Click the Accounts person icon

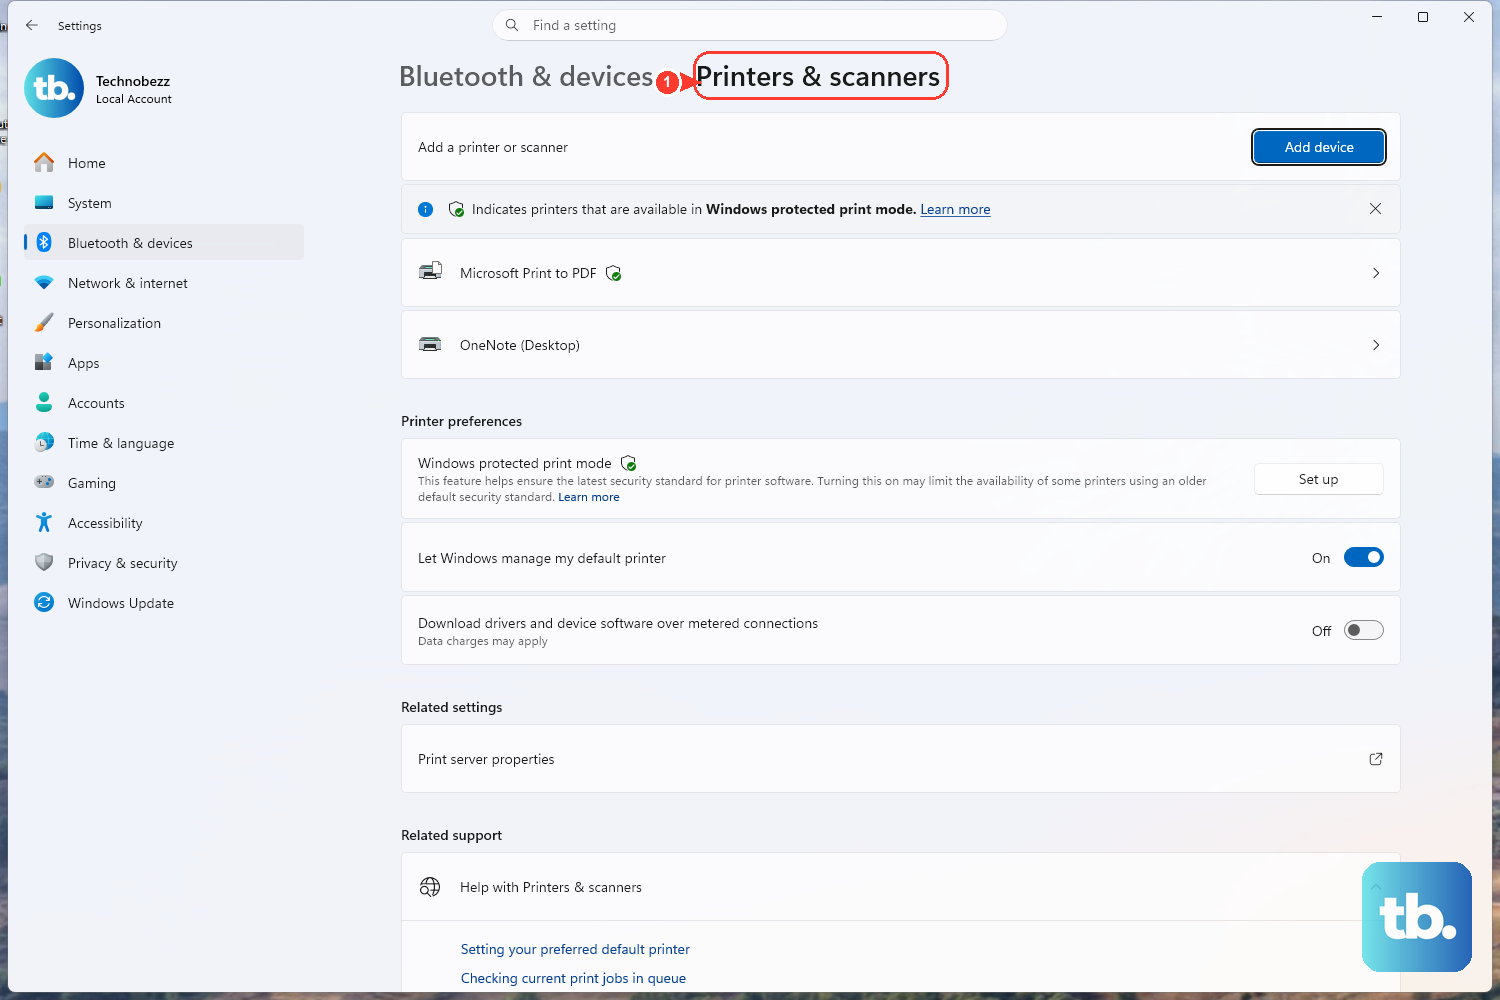(x=44, y=402)
